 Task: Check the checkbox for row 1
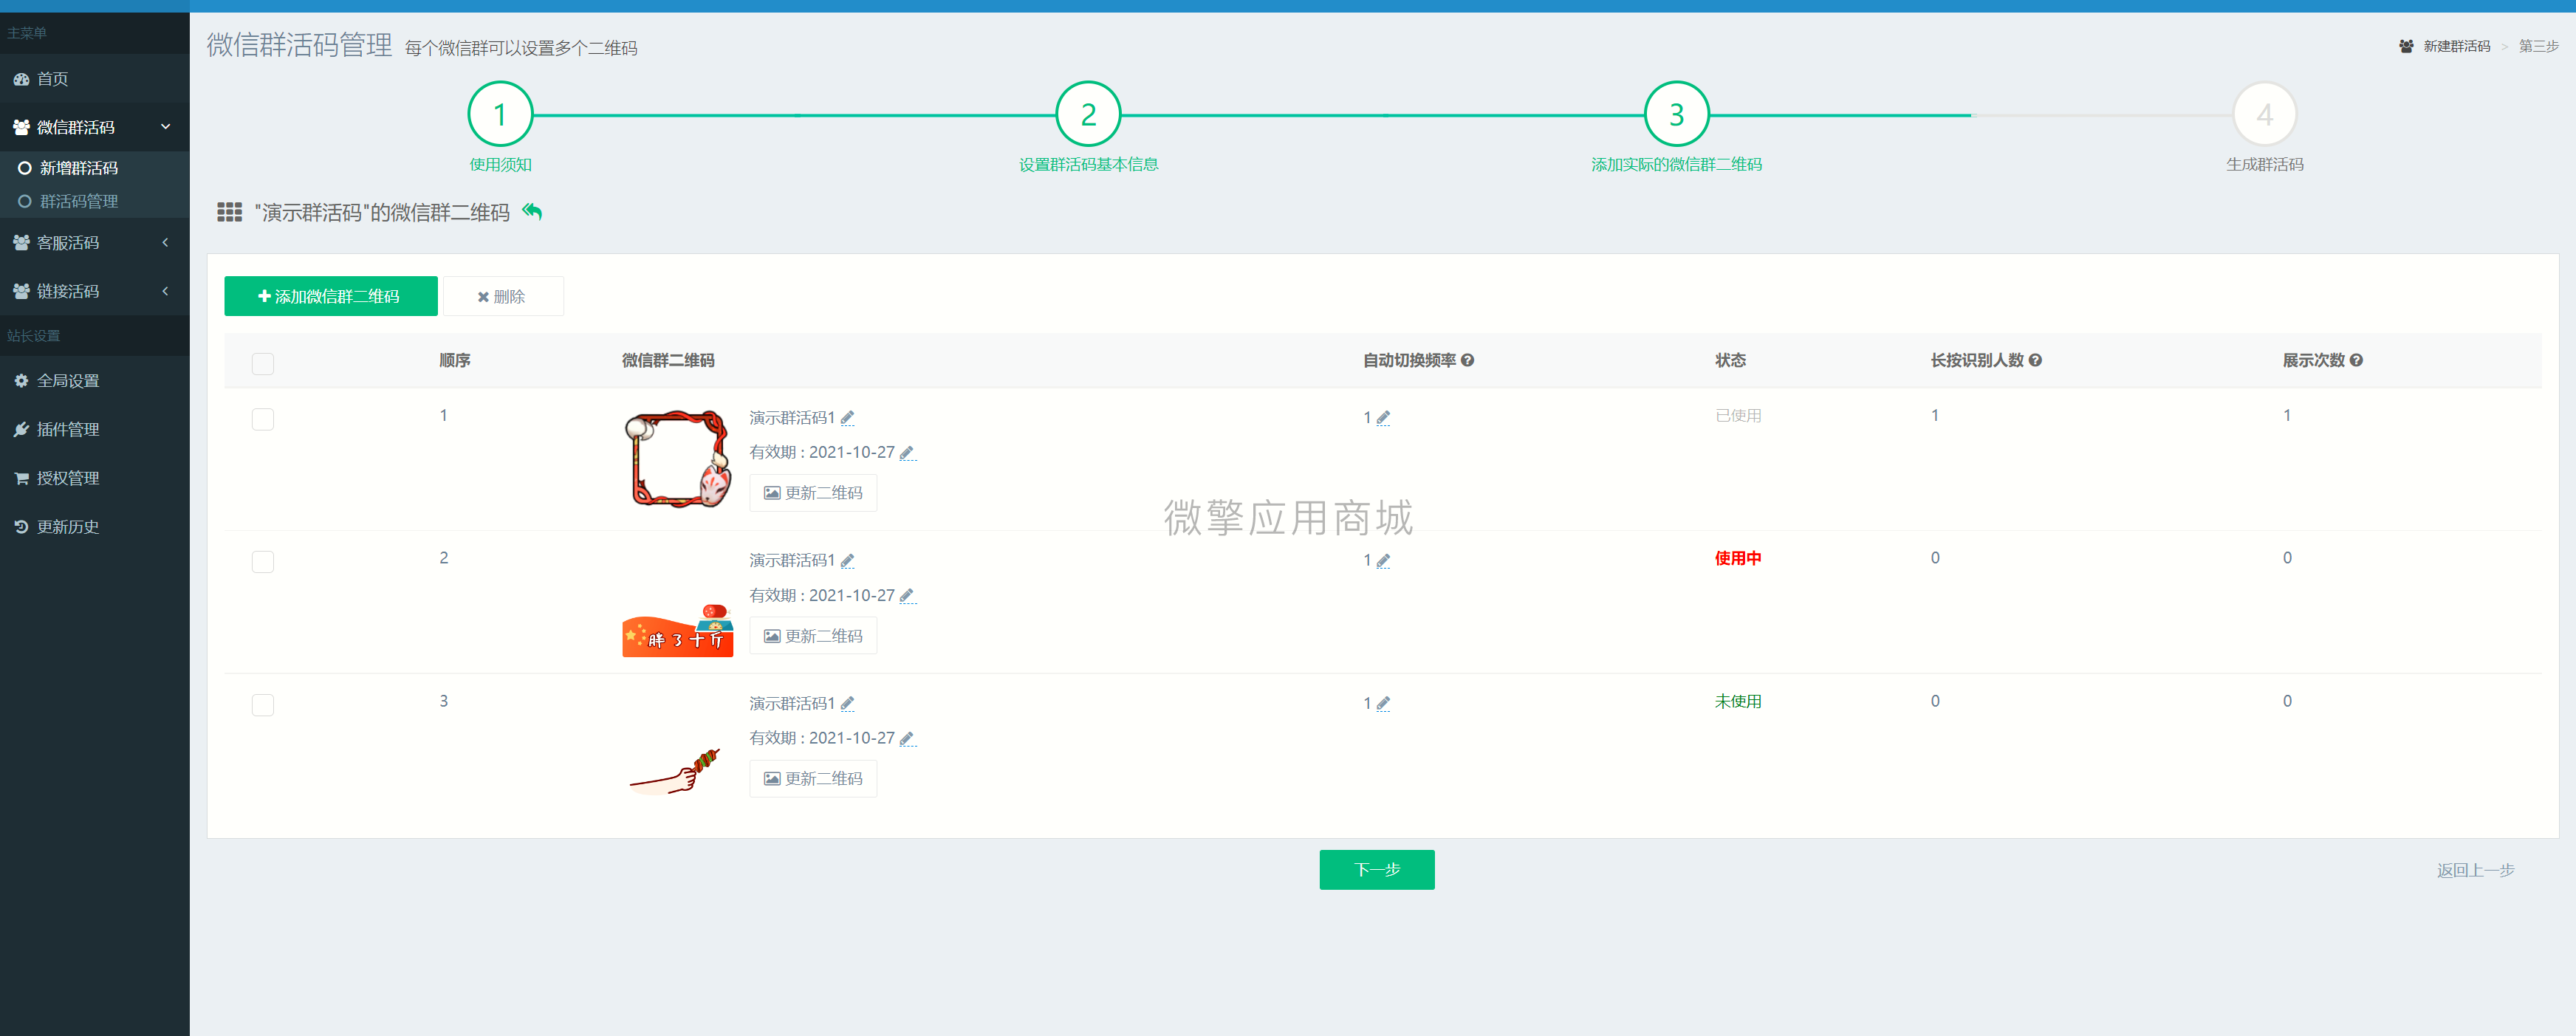click(x=263, y=419)
